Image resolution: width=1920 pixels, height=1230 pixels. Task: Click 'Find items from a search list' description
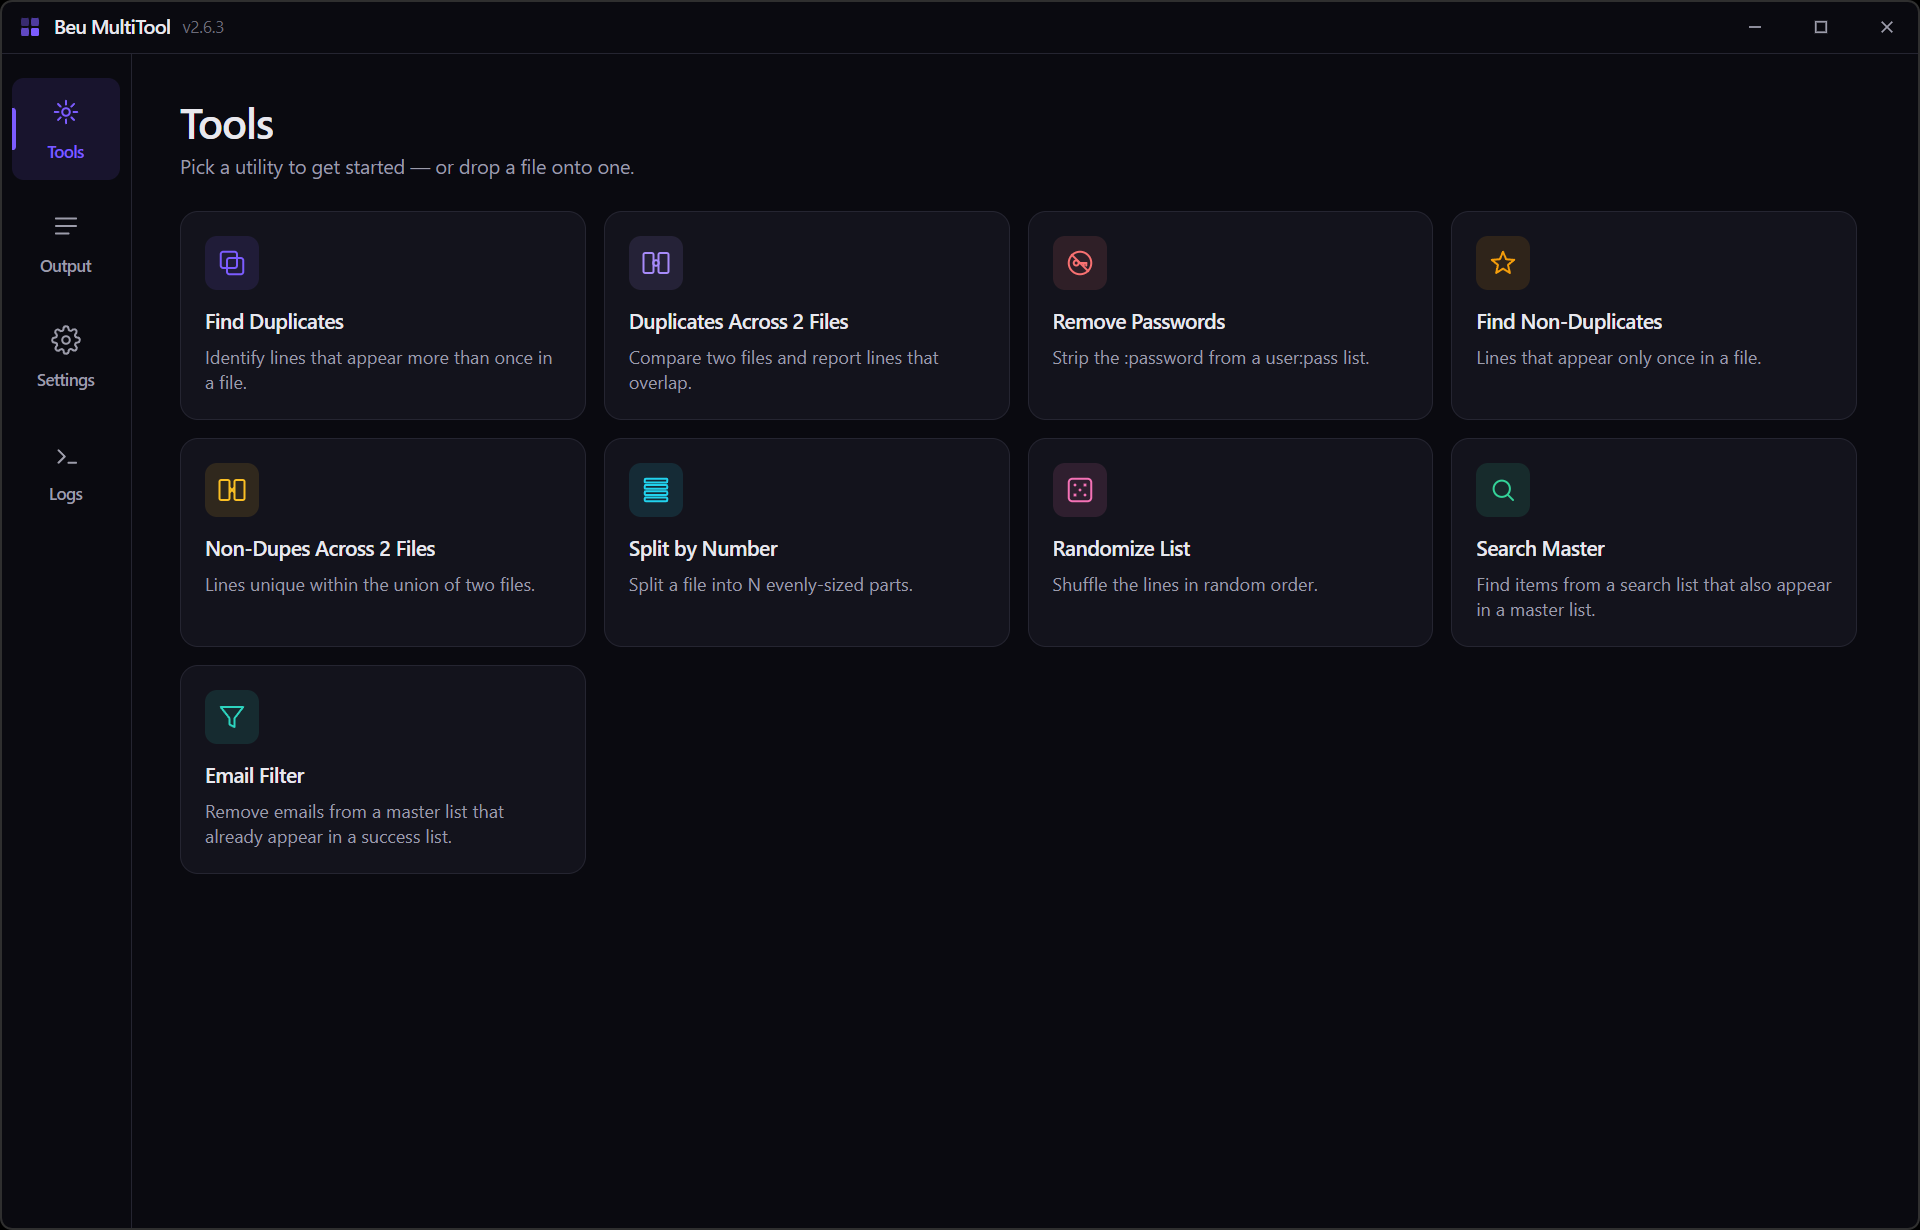tap(1654, 597)
